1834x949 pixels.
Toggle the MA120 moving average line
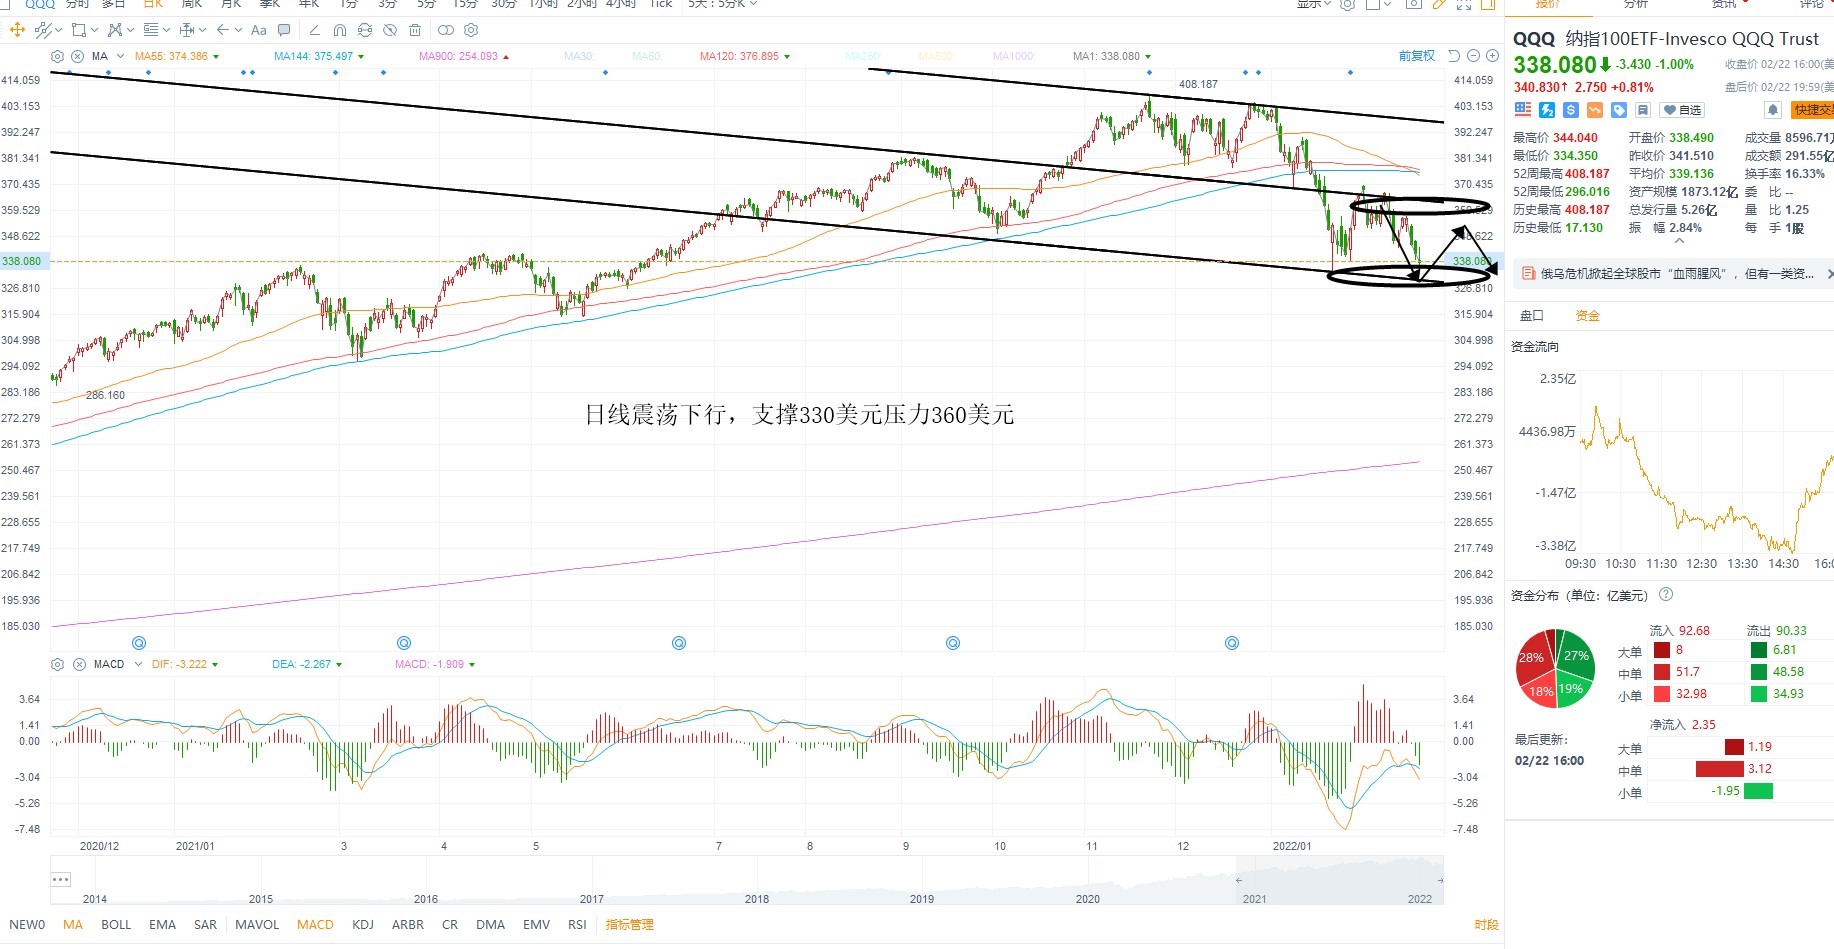(x=745, y=56)
